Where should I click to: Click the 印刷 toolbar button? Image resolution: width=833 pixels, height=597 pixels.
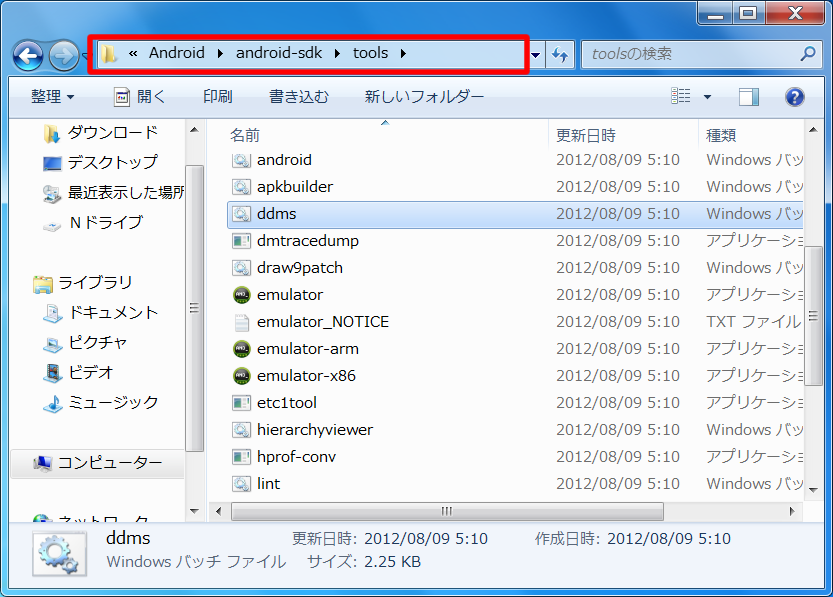(218, 97)
